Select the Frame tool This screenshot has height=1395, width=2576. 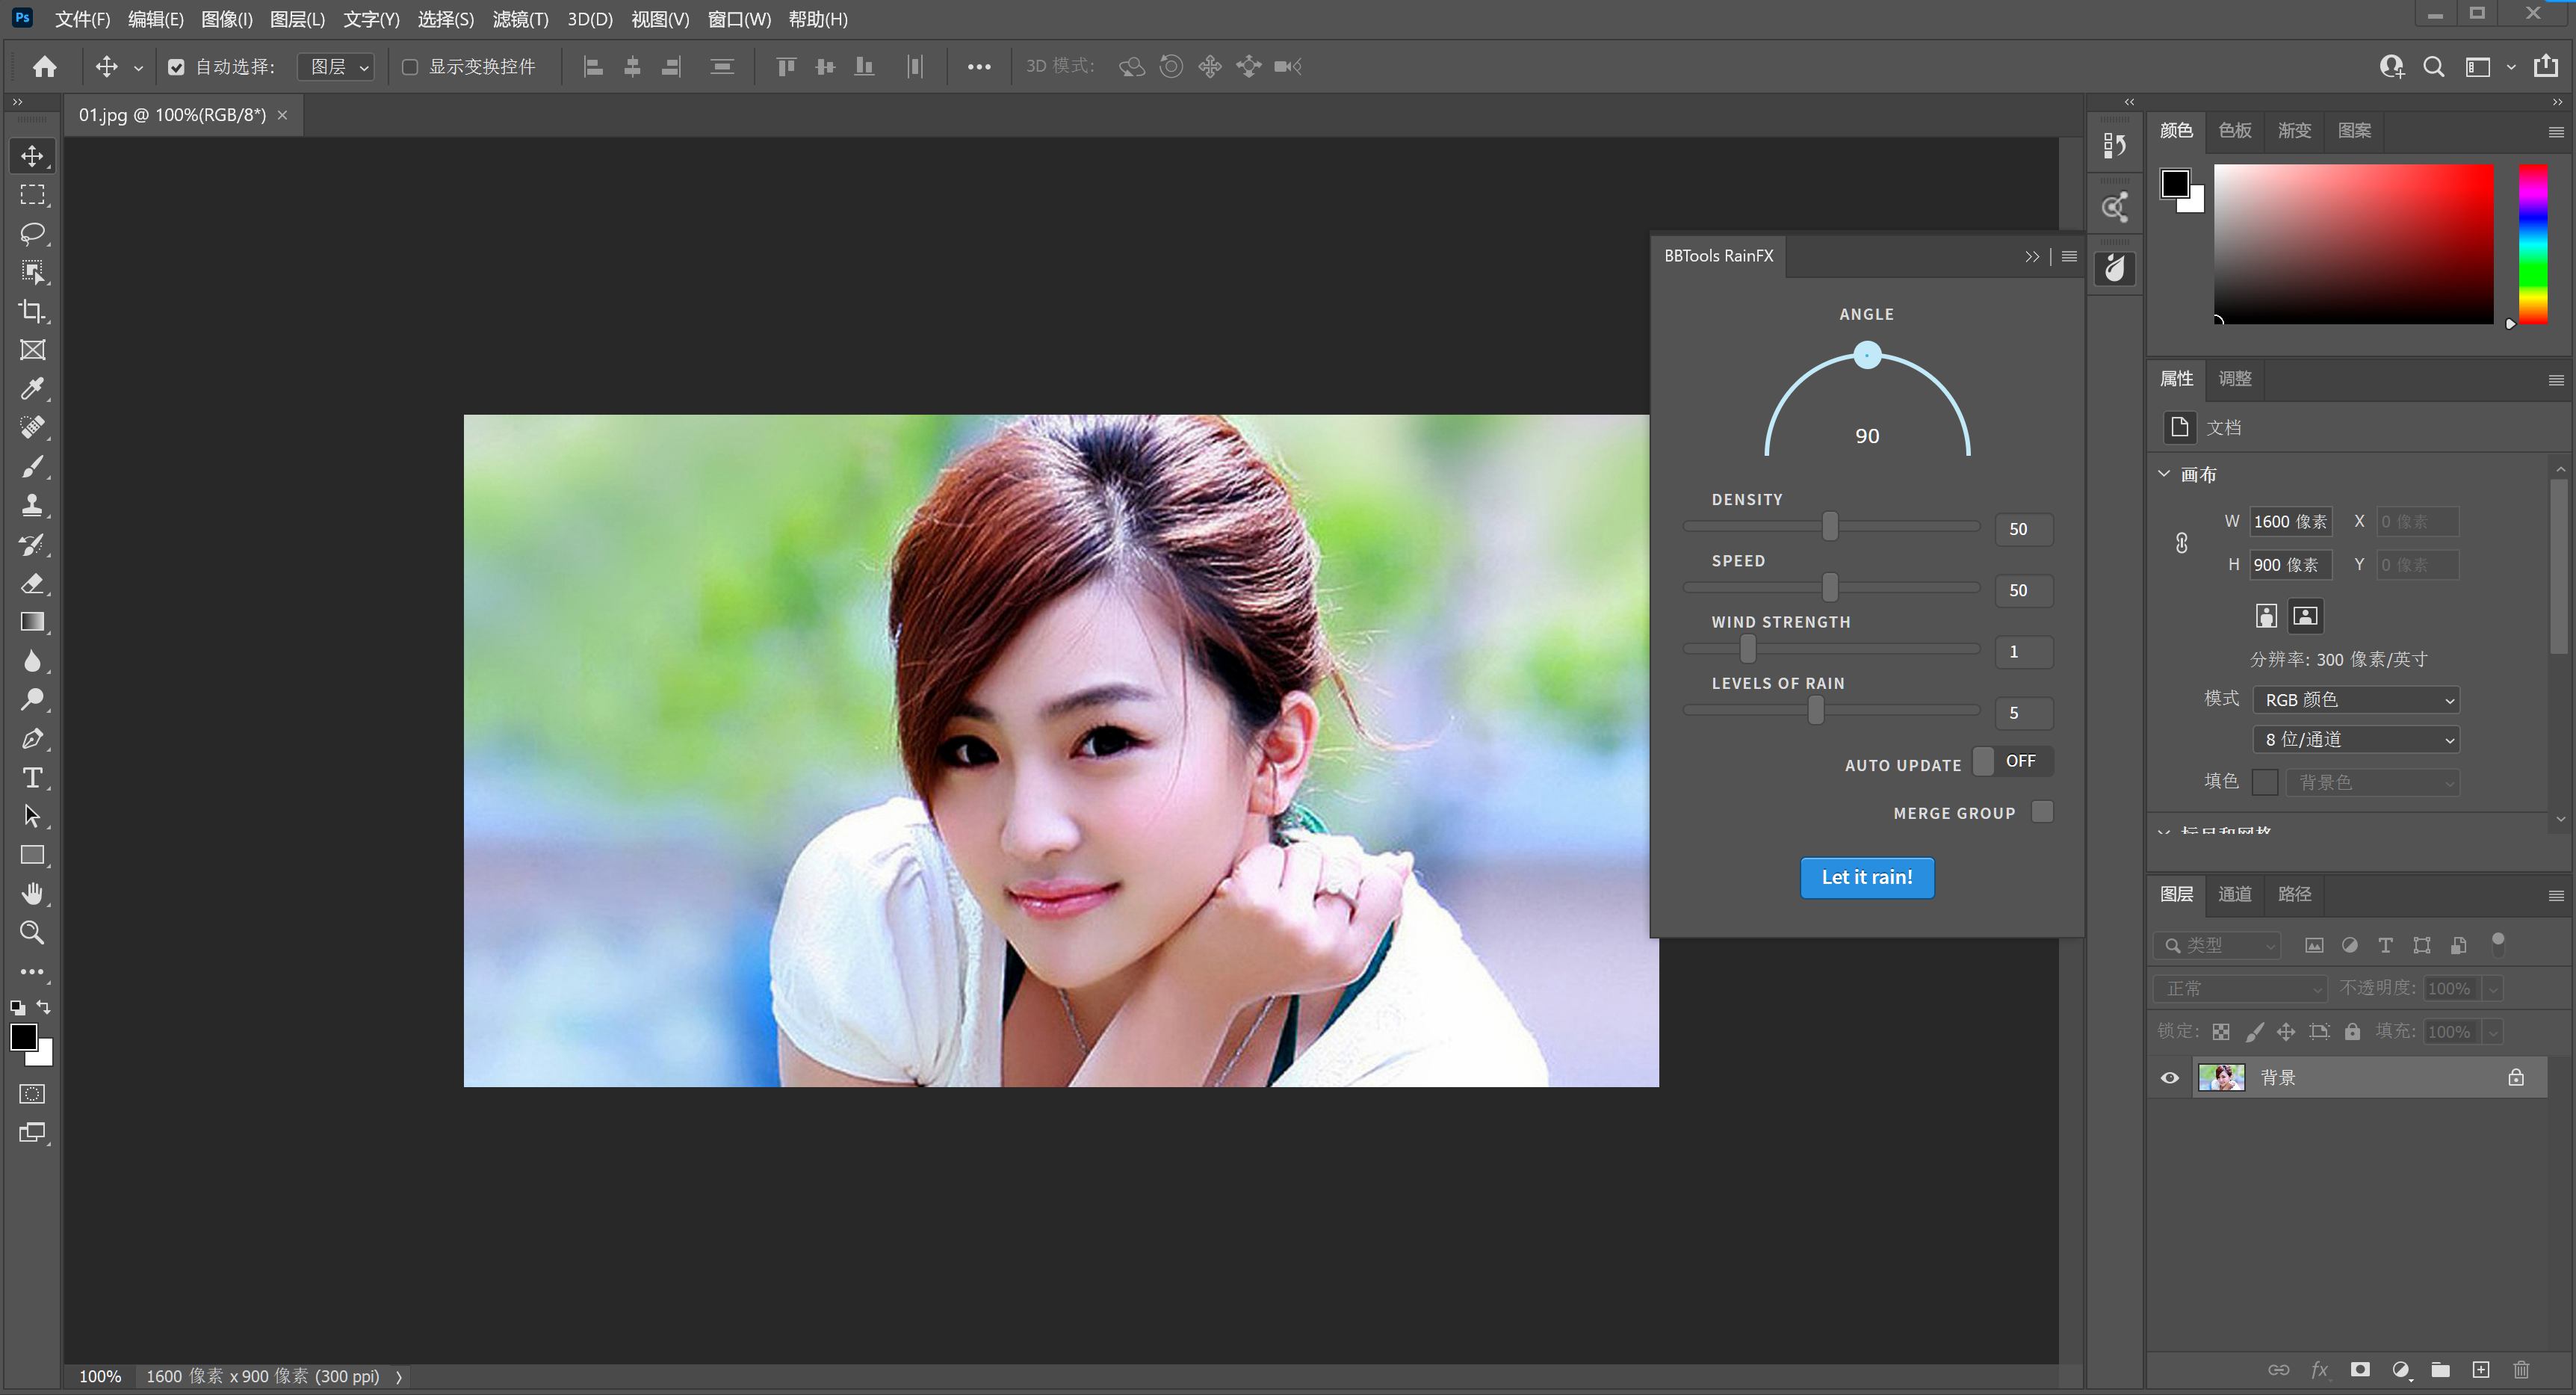click(32, 350)
